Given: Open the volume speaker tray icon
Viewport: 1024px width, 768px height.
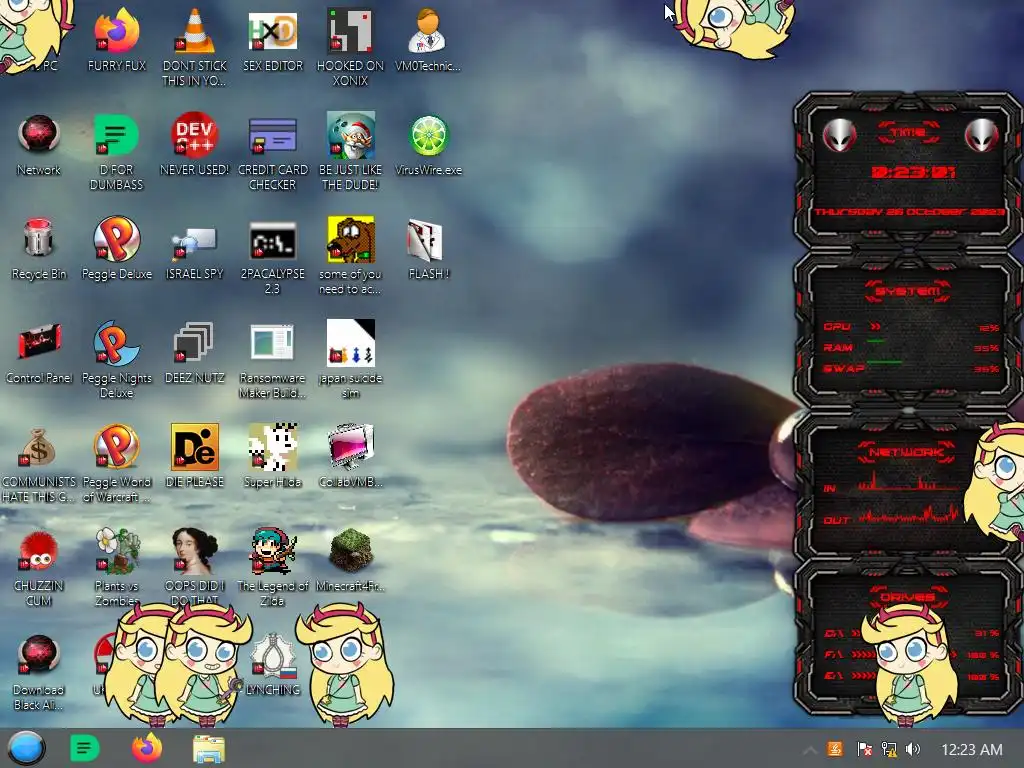Looking at the screenshot, I should click(913, 749).
